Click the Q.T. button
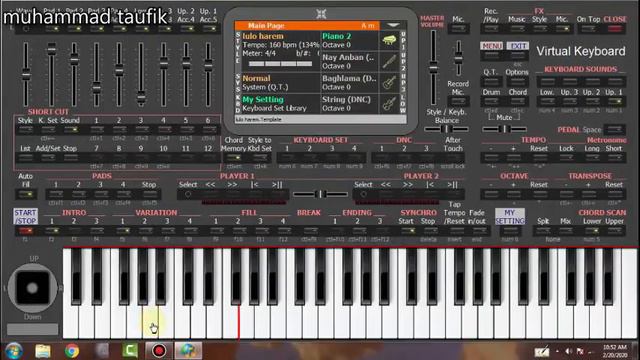640x360 pixels. pyautogui.click(x=491, y=82)
